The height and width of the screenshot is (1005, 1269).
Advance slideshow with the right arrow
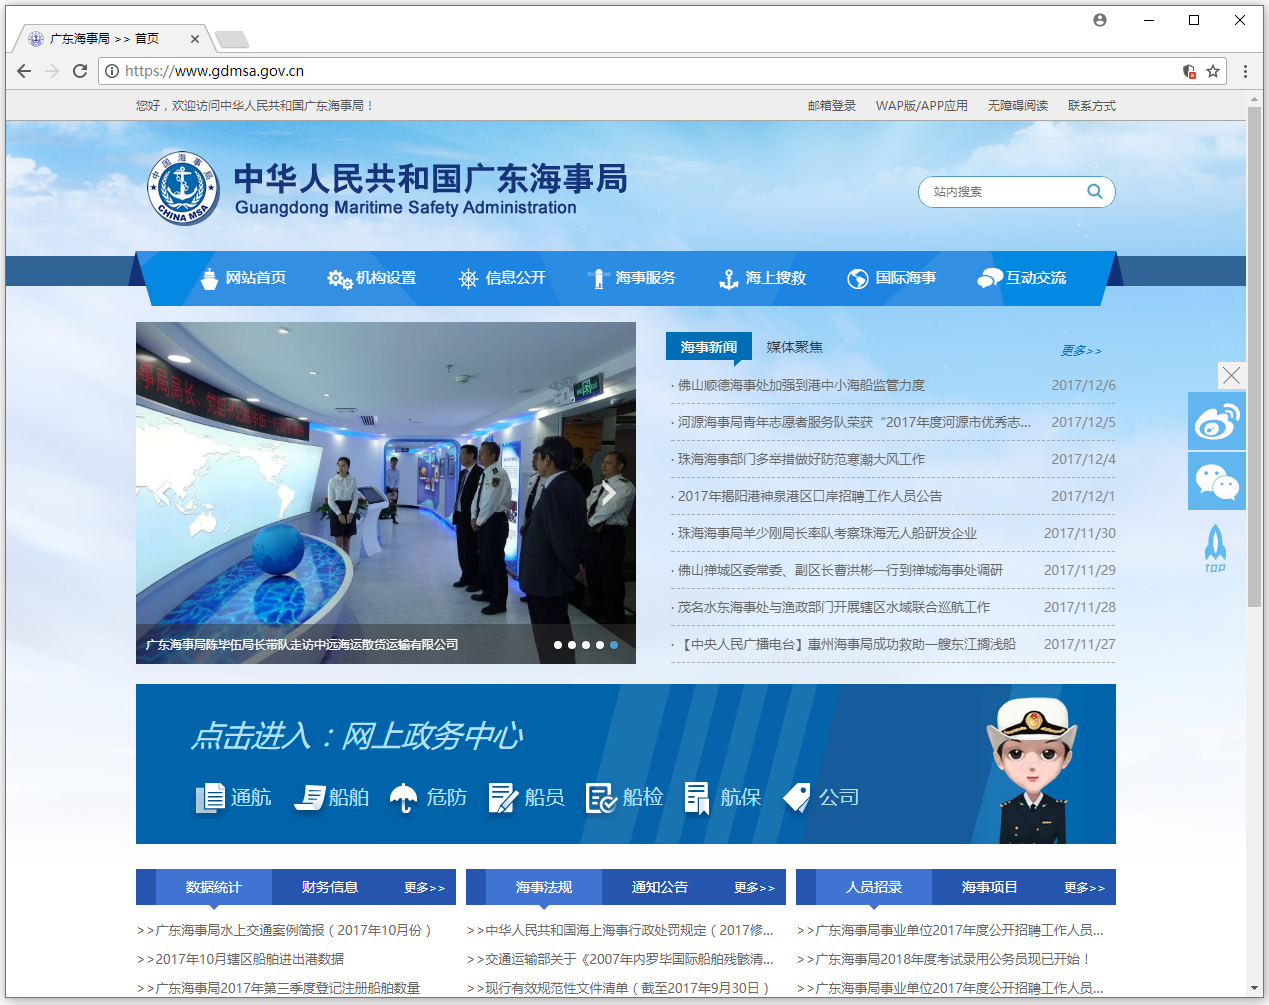click(x=607, y=492)
